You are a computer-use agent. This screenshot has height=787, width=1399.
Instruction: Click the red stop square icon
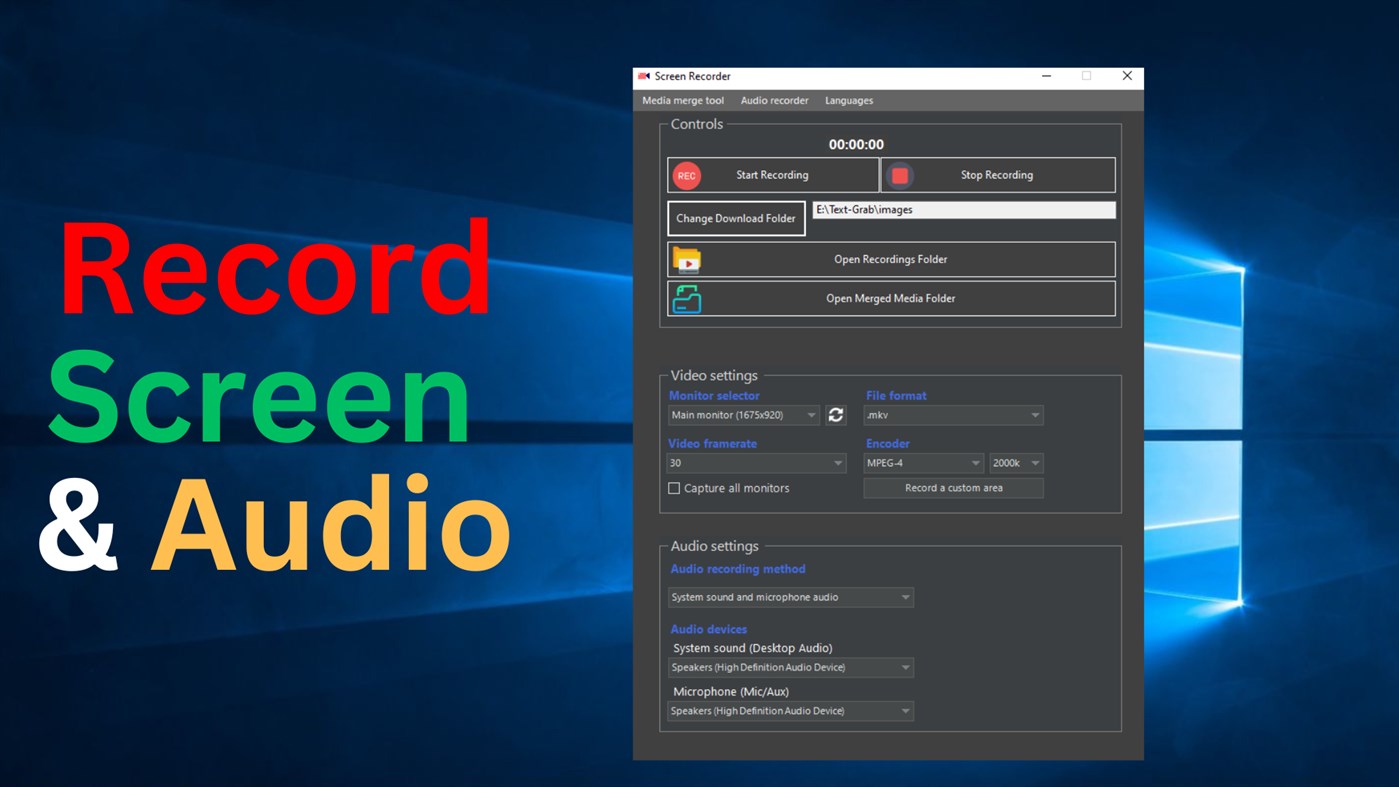coord(899,174)
